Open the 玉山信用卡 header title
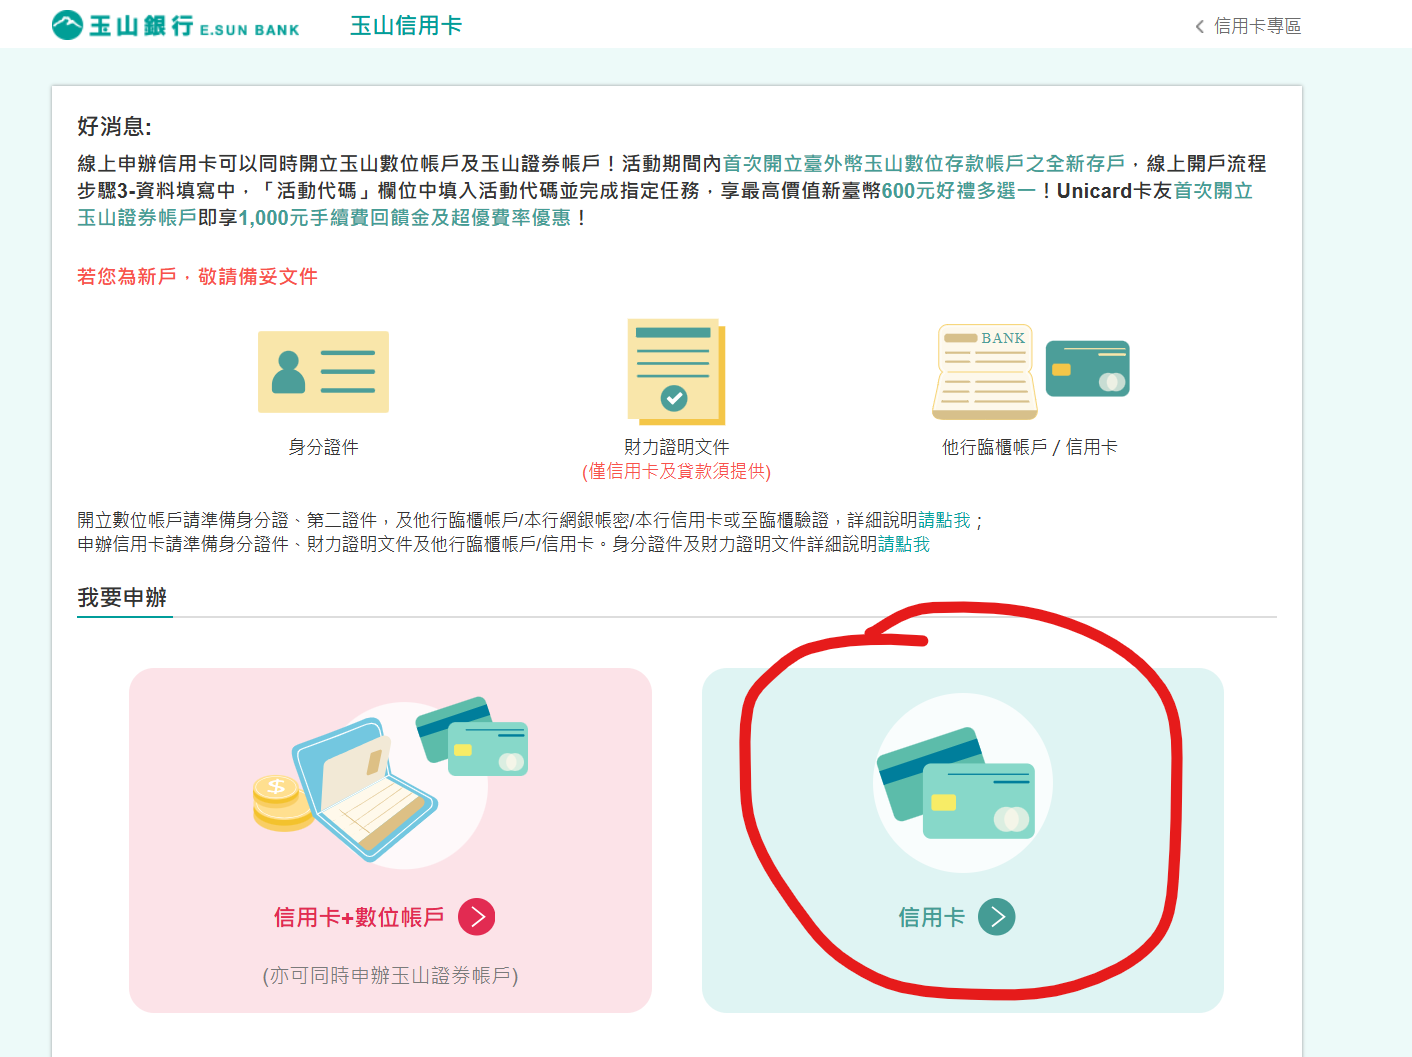 point(406,26)
